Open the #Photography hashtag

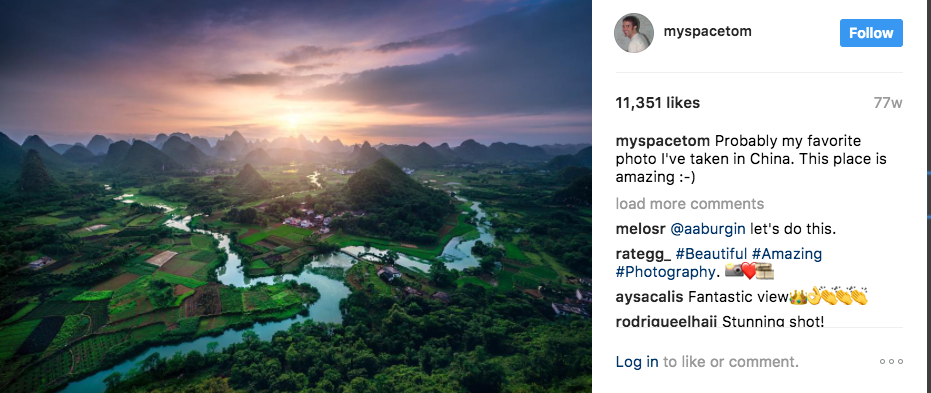click(x=665, y=272)
